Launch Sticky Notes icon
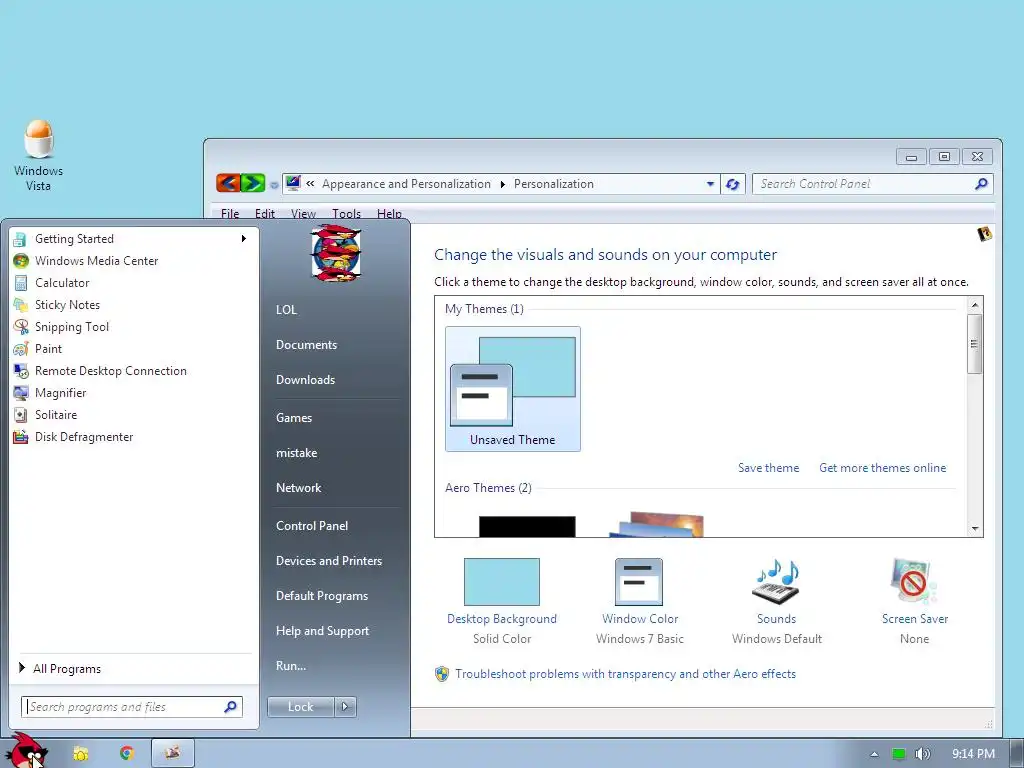1024x768 pixels. click(x=21, y=305)
